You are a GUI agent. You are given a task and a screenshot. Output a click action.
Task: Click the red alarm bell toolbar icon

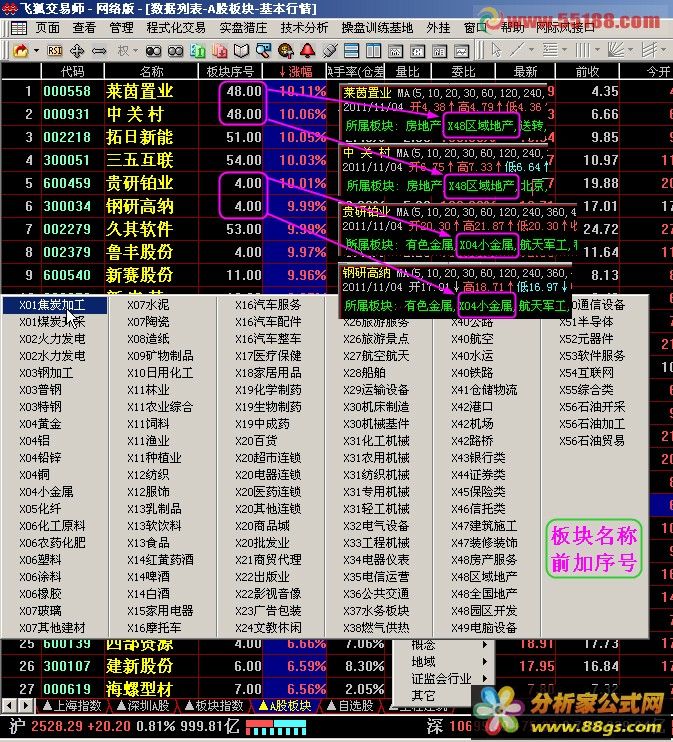(x=308, y=50)
